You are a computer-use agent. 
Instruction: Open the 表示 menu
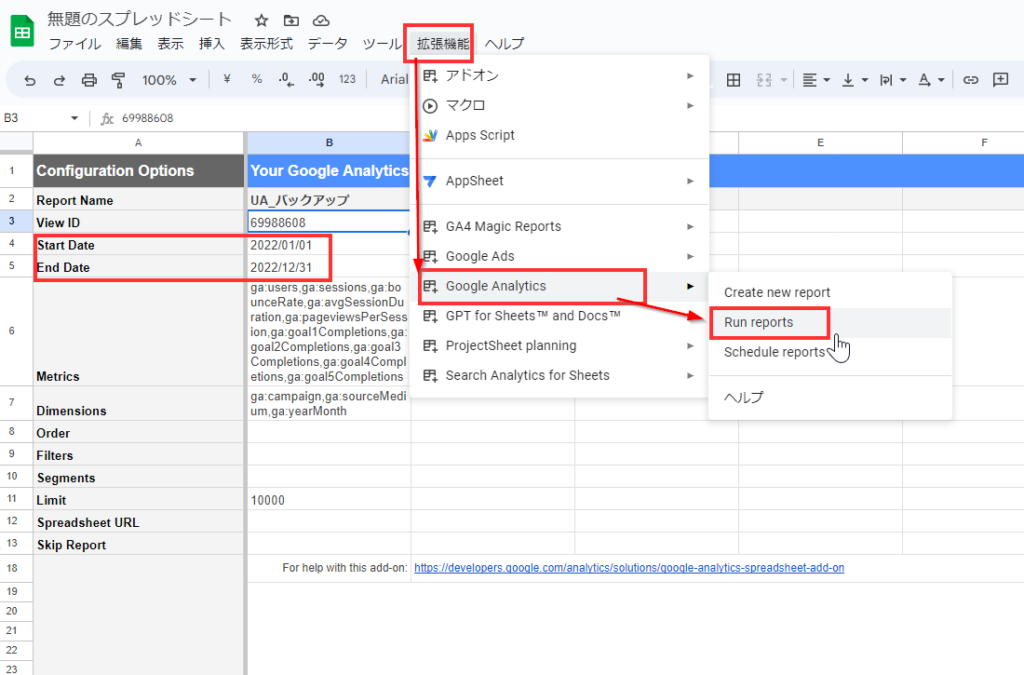pyautogui.click(x=170, y=44)
